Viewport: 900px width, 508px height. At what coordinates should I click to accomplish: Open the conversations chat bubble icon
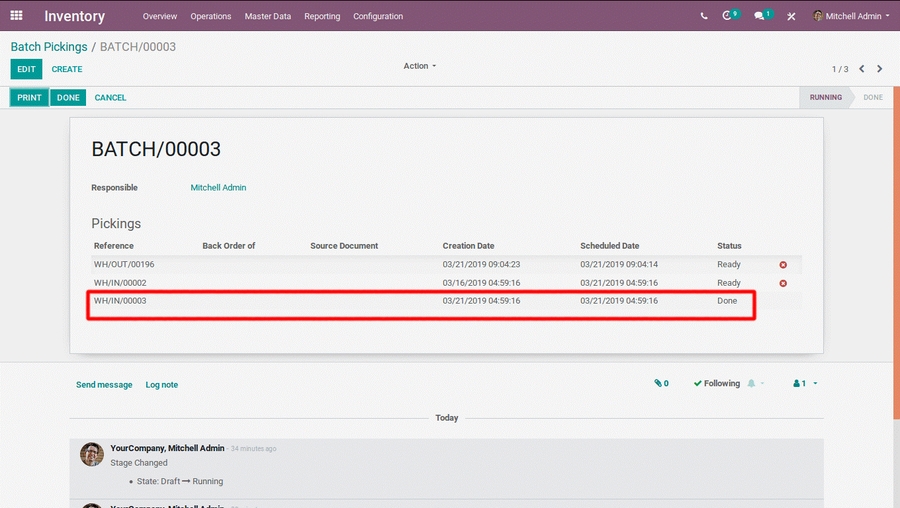click(x=760, y=16)
